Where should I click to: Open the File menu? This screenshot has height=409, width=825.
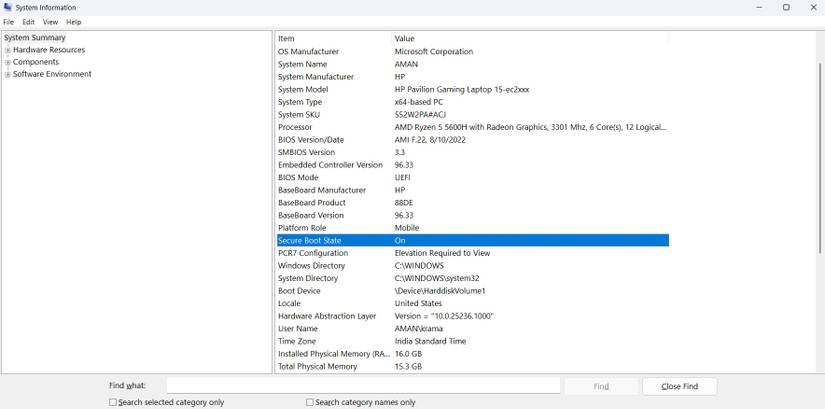pos(9,22)
